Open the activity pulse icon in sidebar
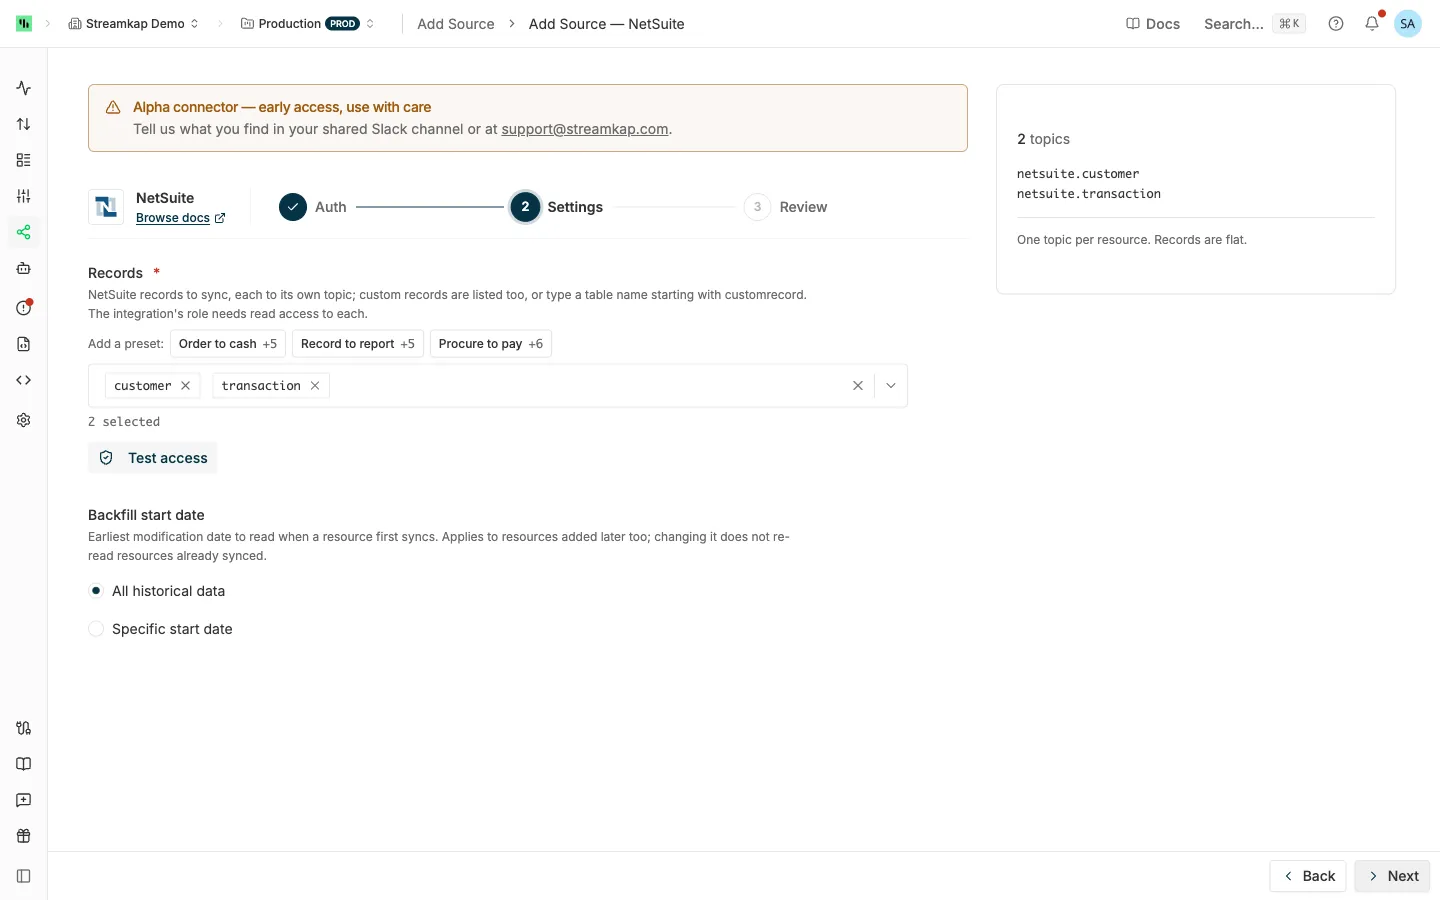The width and height of the screenshot is (1440, 900). (24, 88)
